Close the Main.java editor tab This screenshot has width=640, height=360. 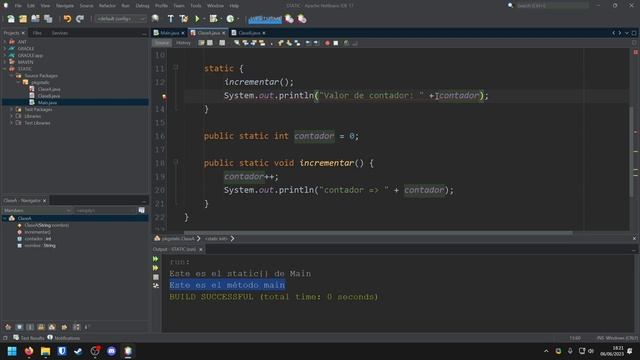(x=183, y=33)
